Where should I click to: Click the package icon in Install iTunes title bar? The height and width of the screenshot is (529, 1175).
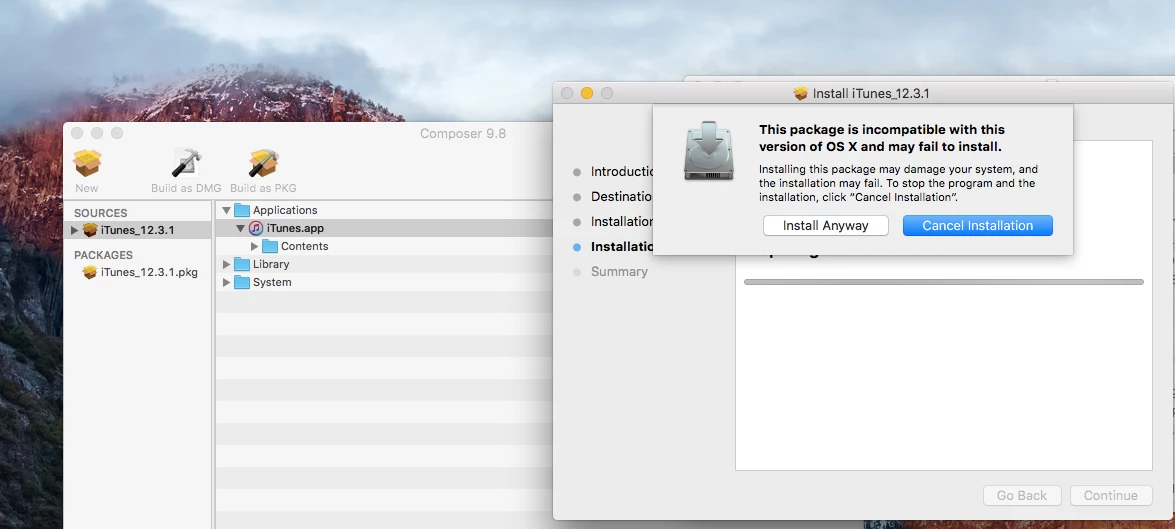pyautogui.click(x=801, y=94)
